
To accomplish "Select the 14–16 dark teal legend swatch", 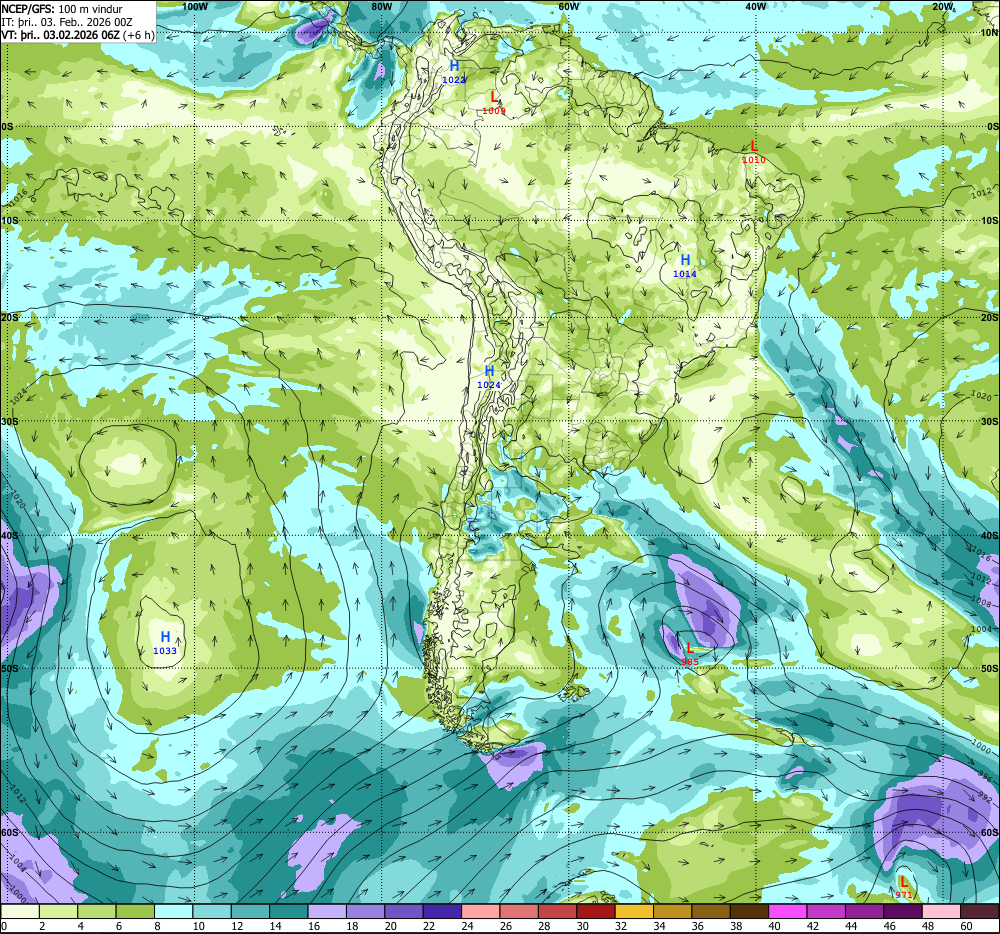I will [289, 911].
